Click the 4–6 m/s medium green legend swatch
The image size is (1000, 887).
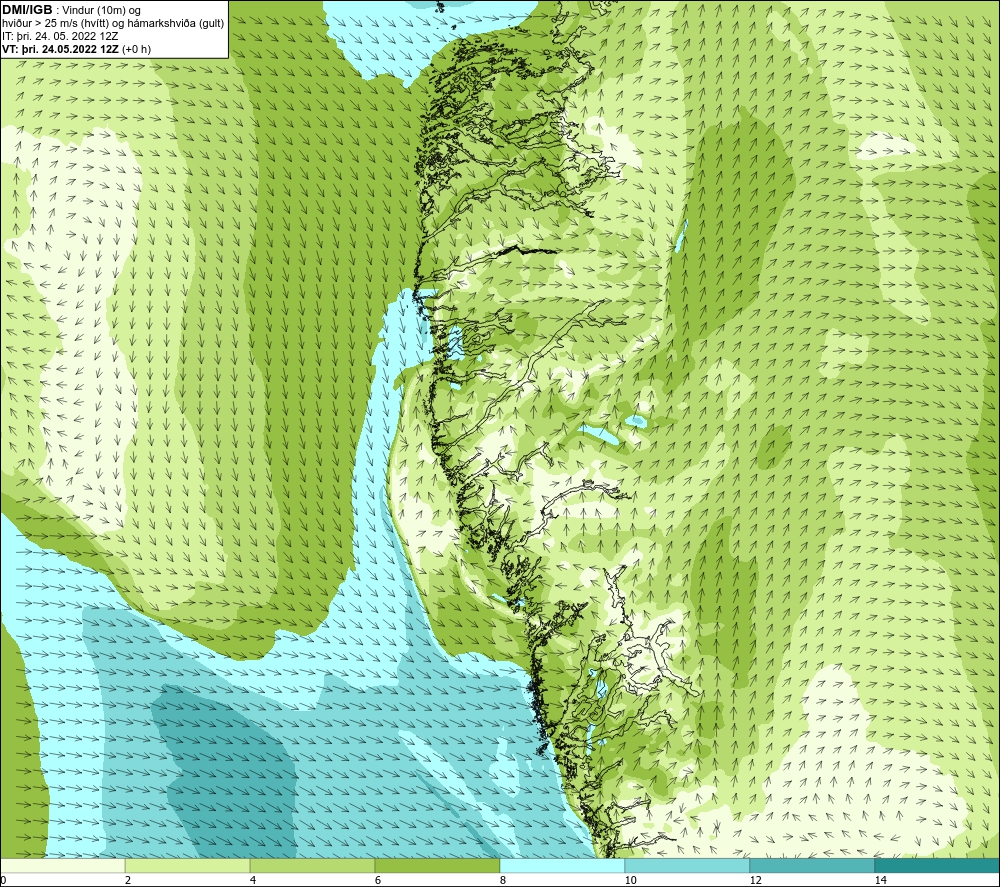tap(312, 865)
